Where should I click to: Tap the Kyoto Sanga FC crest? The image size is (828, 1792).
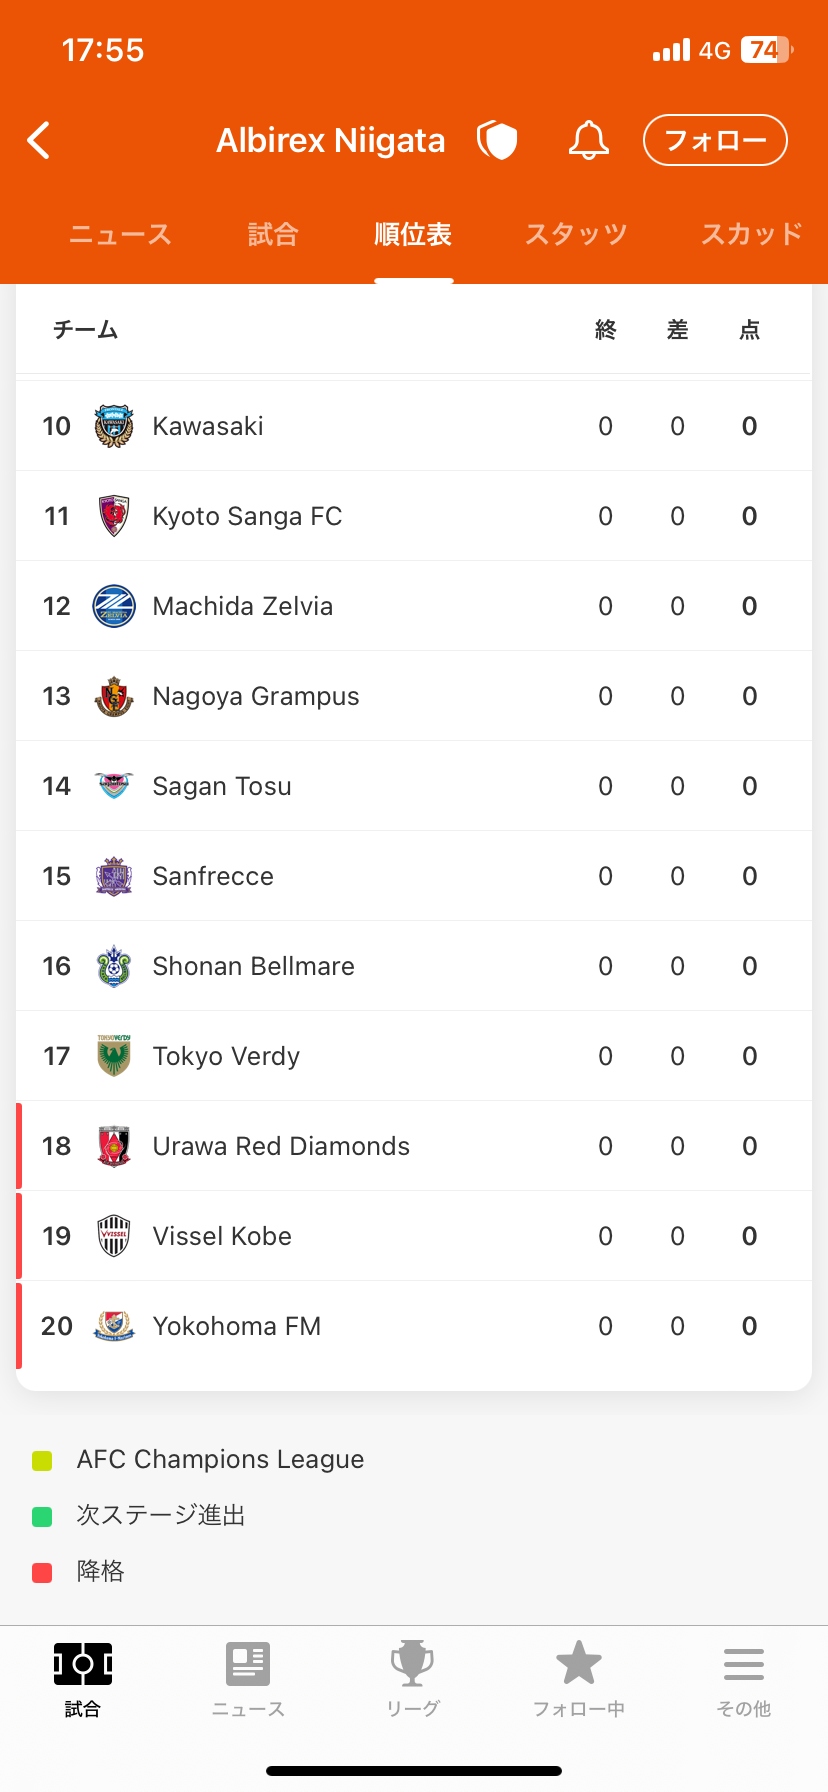114,516
